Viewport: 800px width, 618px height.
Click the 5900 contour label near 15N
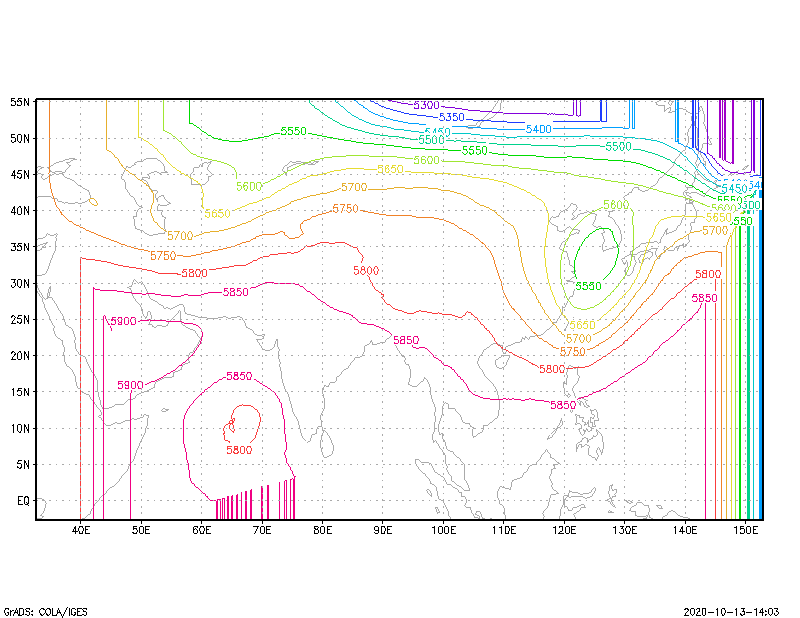click(130, 385)
